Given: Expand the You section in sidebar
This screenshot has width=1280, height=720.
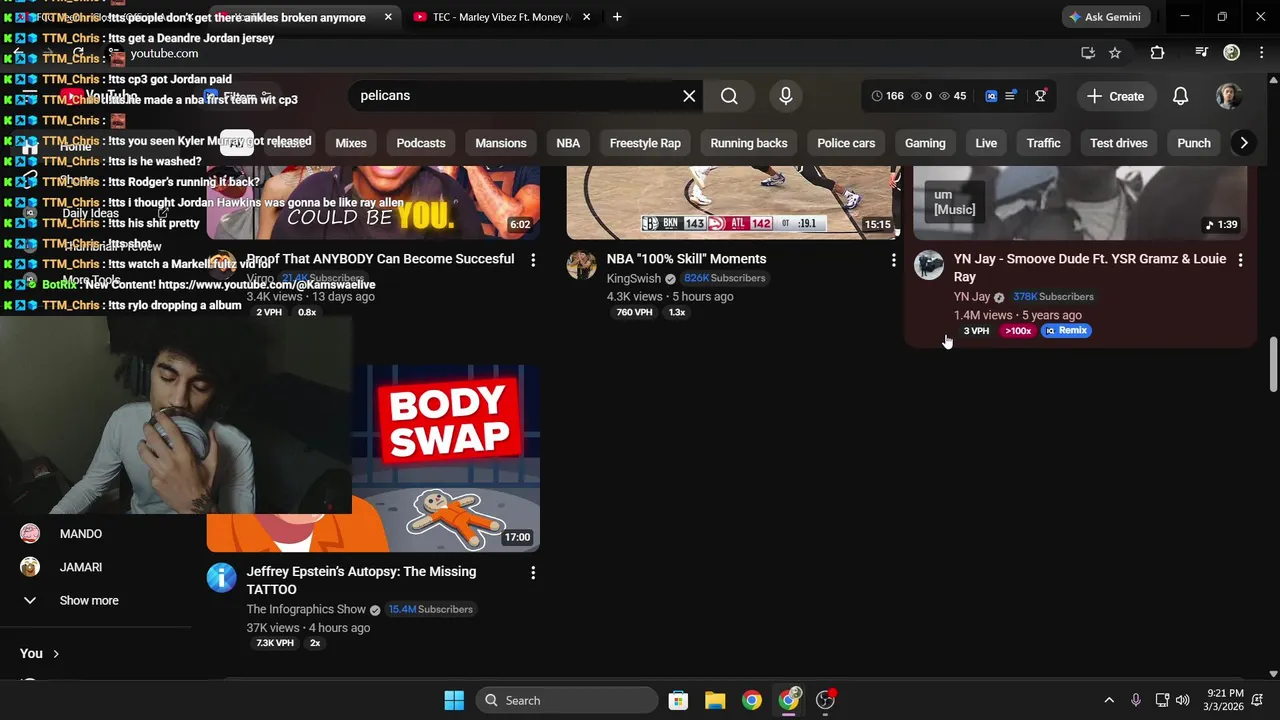Looking at the screenshot, I should tap(40, 654).
